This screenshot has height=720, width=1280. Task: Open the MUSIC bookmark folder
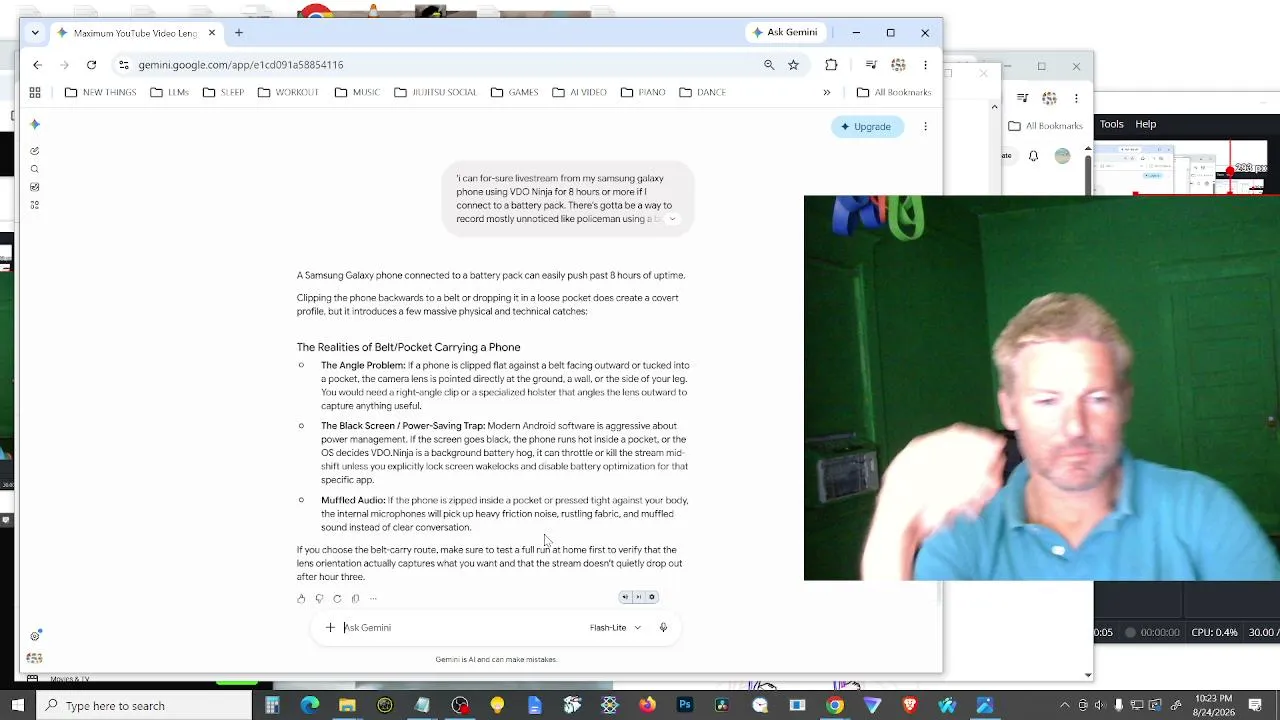pyautogui.click(x=357, y=92)
